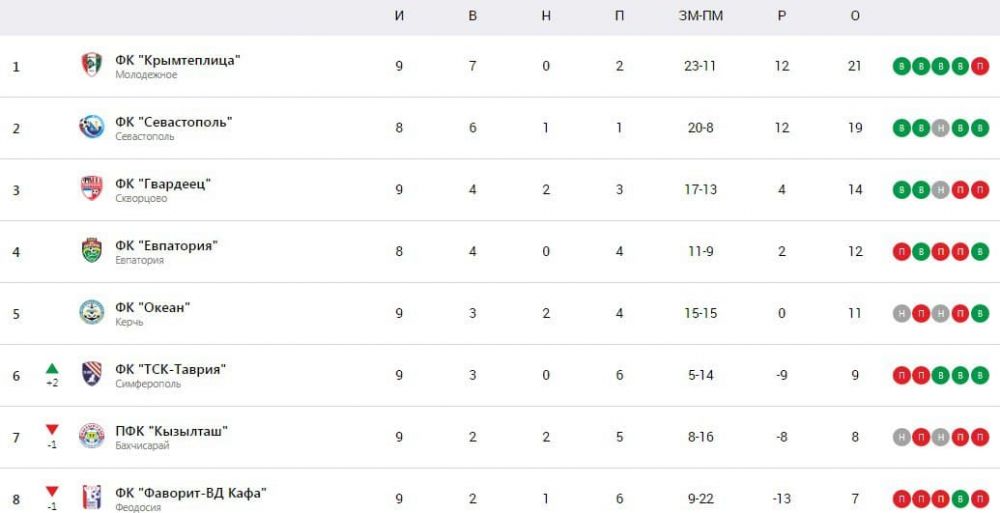
Task: Click the gray Н draw badge for Sevastopol
Action: click(940, 128)
